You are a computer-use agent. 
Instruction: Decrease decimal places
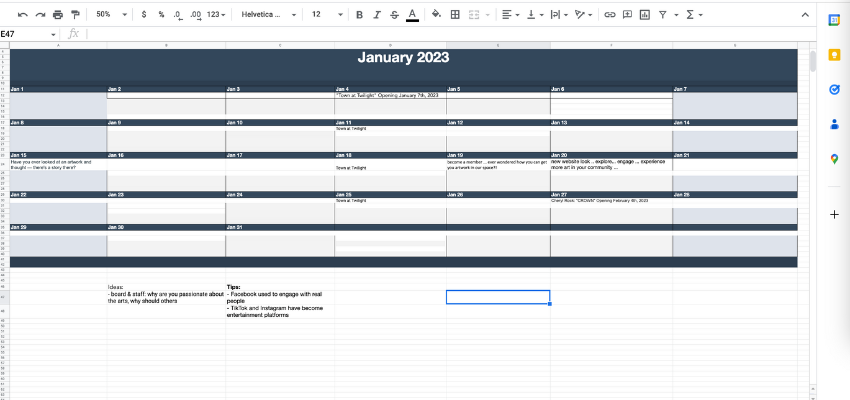178,15
